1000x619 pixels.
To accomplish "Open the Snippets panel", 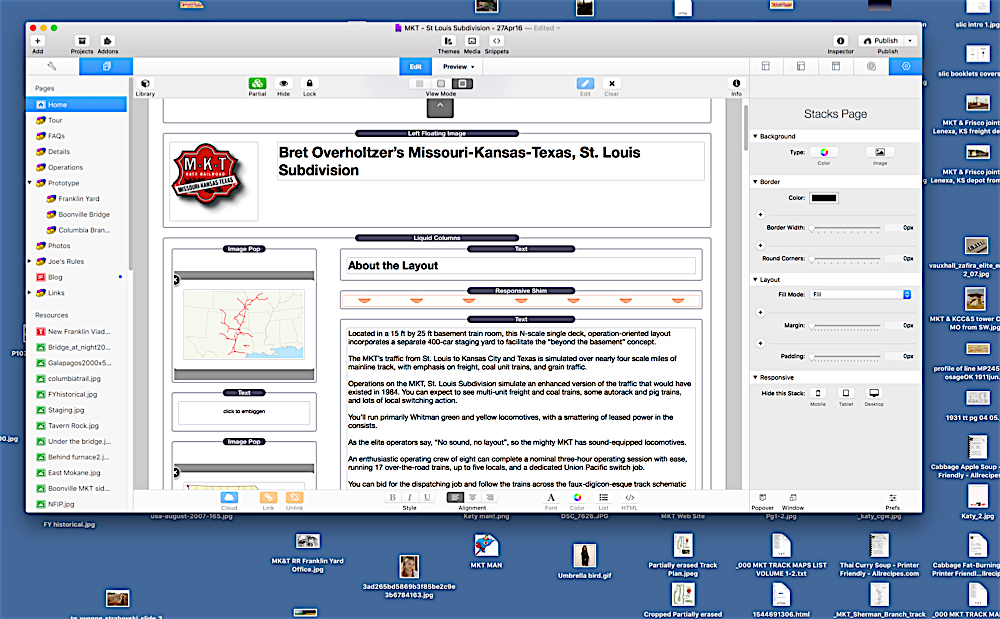I will 496,41.
